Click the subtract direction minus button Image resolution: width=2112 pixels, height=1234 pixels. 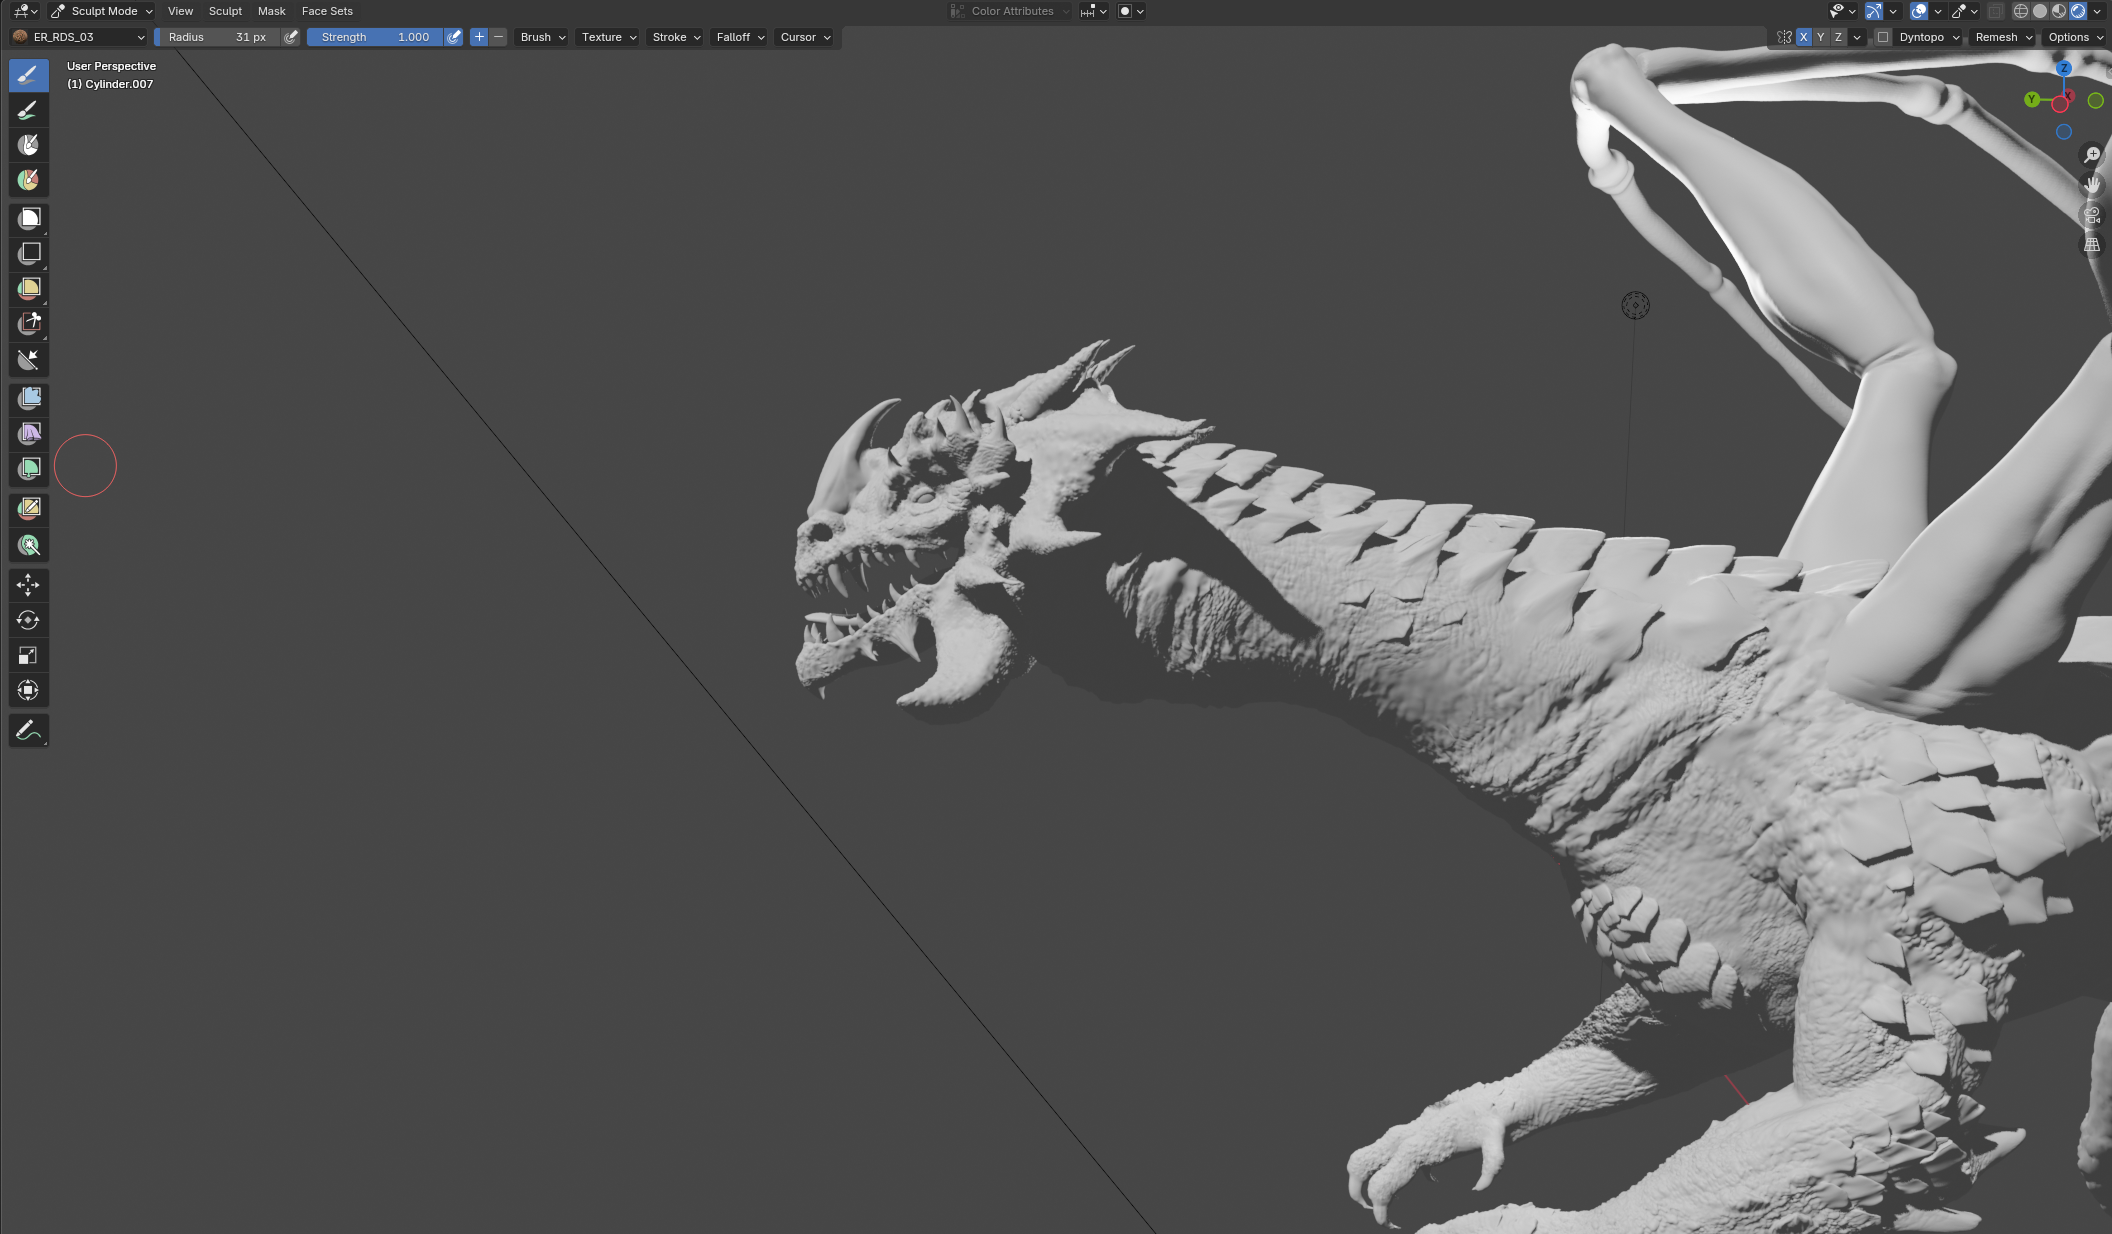pyautogui.click(x=498, y=37)
